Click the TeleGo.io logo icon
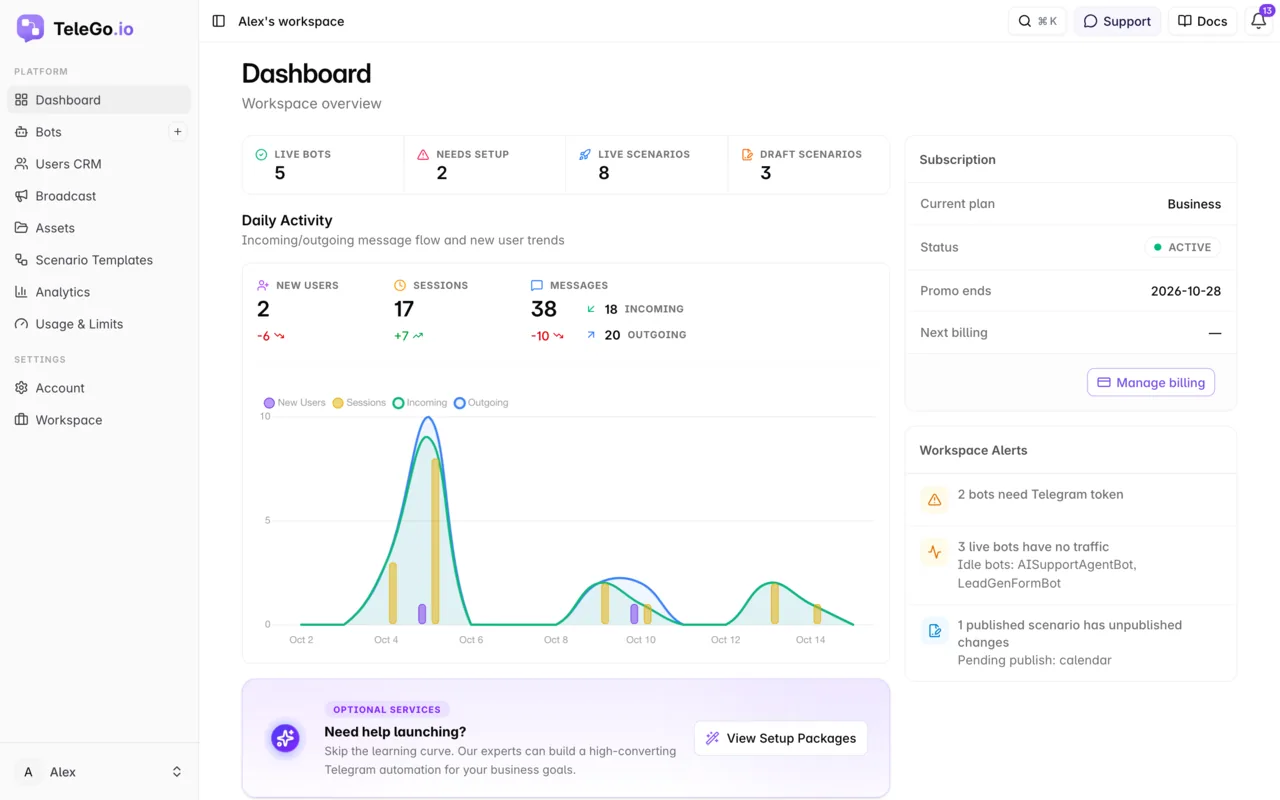 pyautogui.click(x=30, y=28)
